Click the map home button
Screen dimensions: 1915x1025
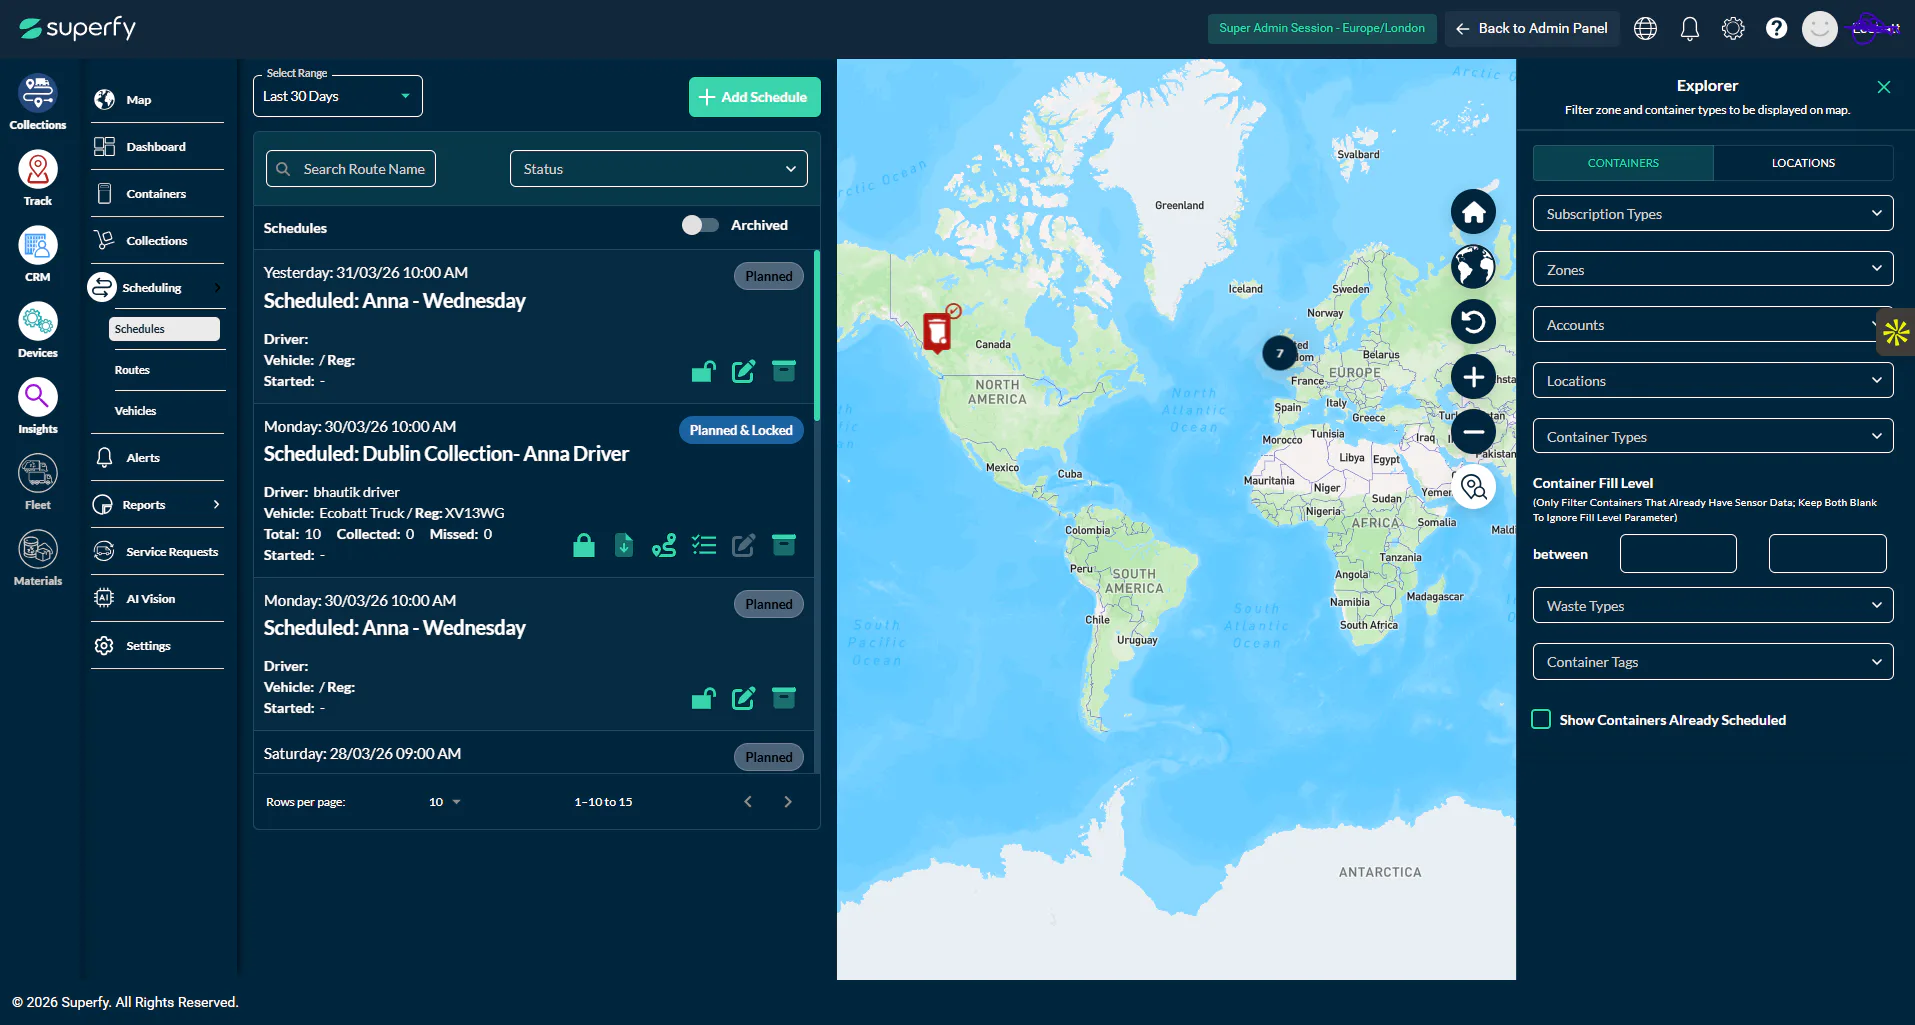coord(1473,212)
